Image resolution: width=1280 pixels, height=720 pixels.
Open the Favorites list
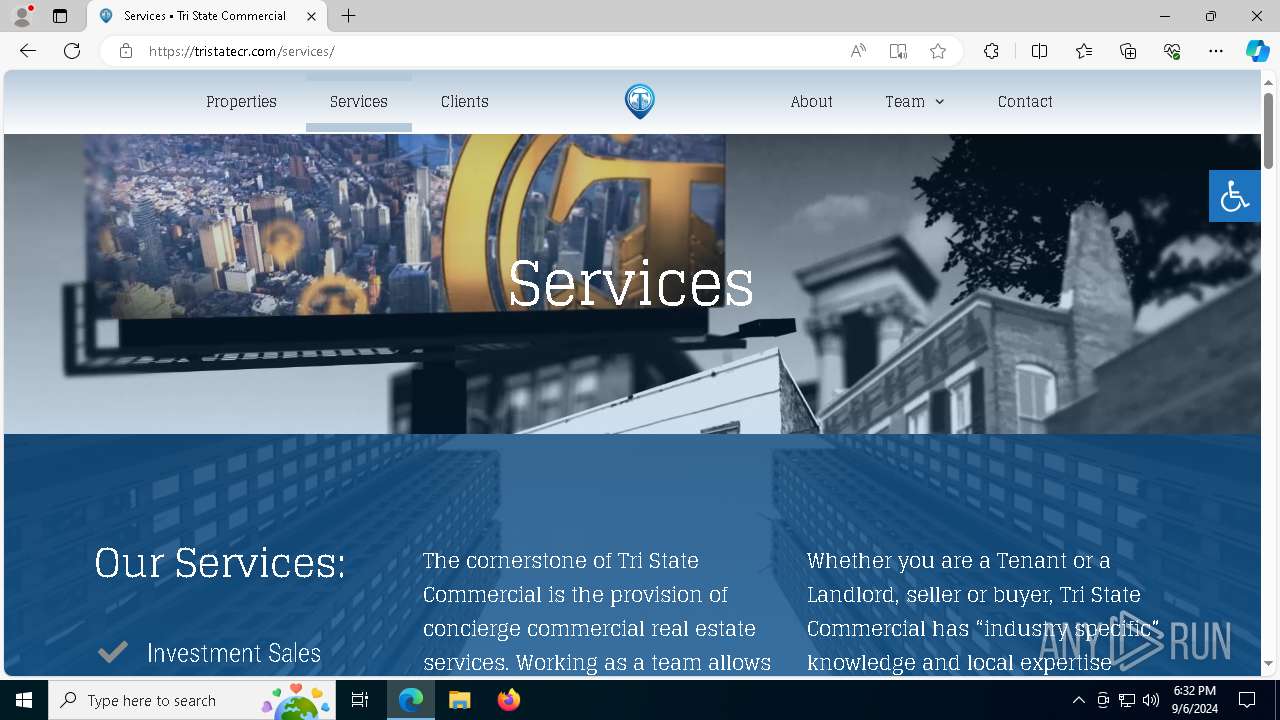tap(1084, 51)
